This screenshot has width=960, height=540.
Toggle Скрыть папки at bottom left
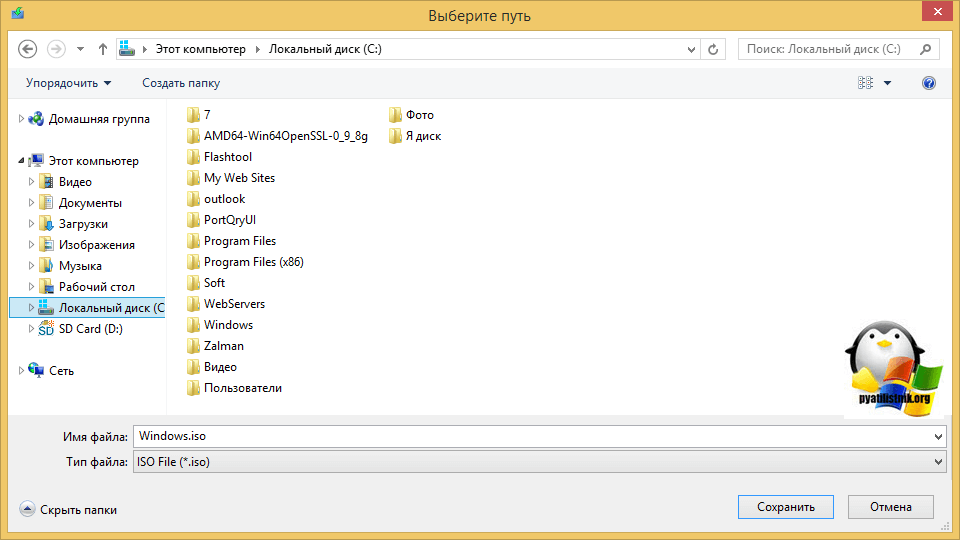[68, 510]
